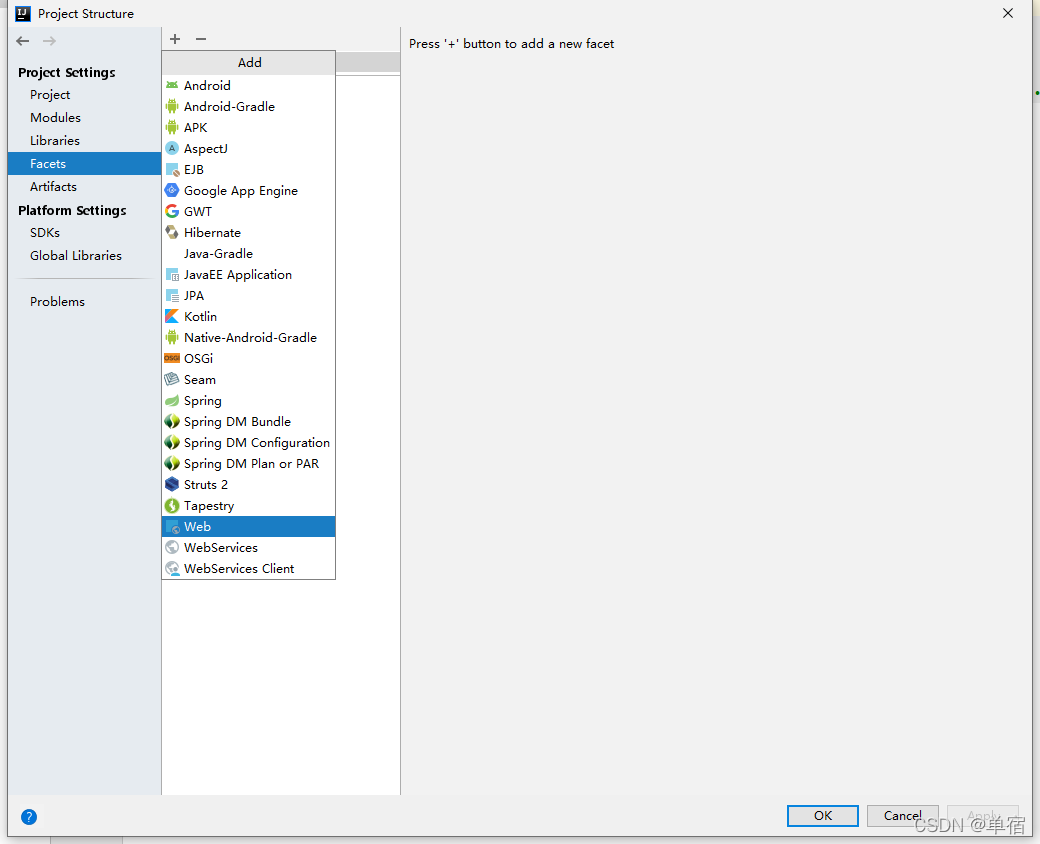
Task: Open Global Libraries settings
Action: [84, 255]
